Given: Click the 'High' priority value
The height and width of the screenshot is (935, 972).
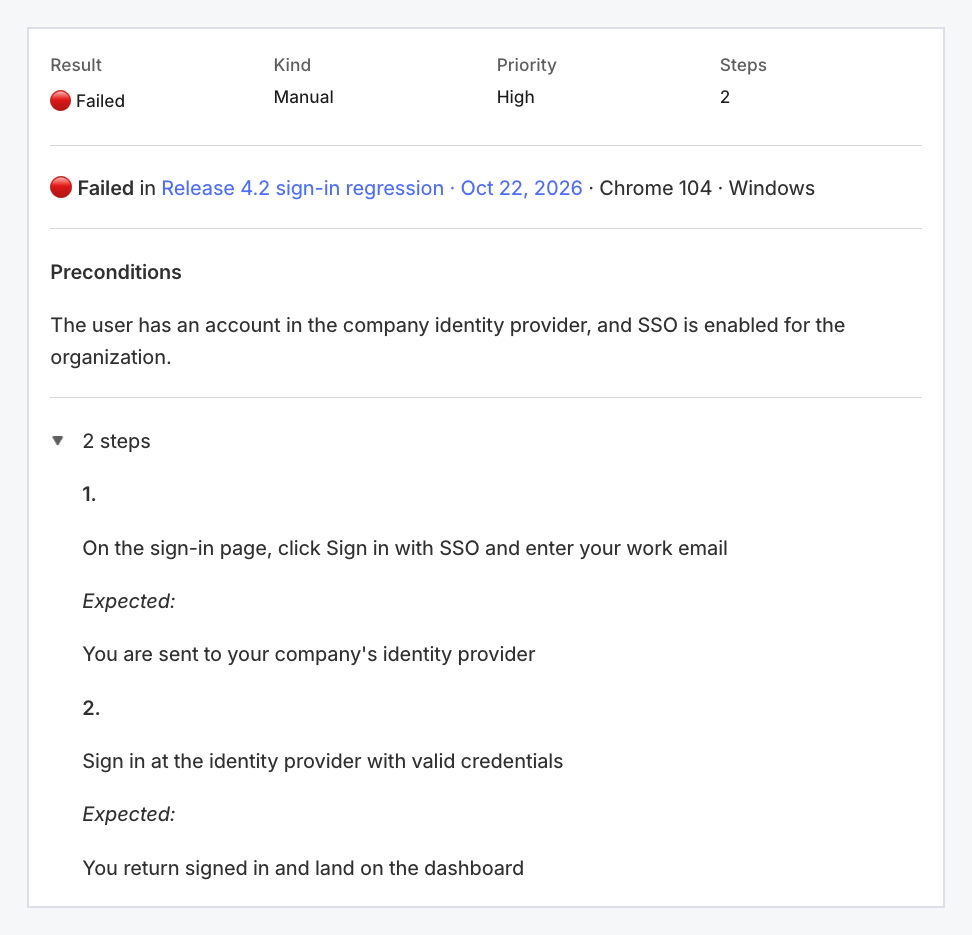Looking at the screenshot, I should point(515,97).
